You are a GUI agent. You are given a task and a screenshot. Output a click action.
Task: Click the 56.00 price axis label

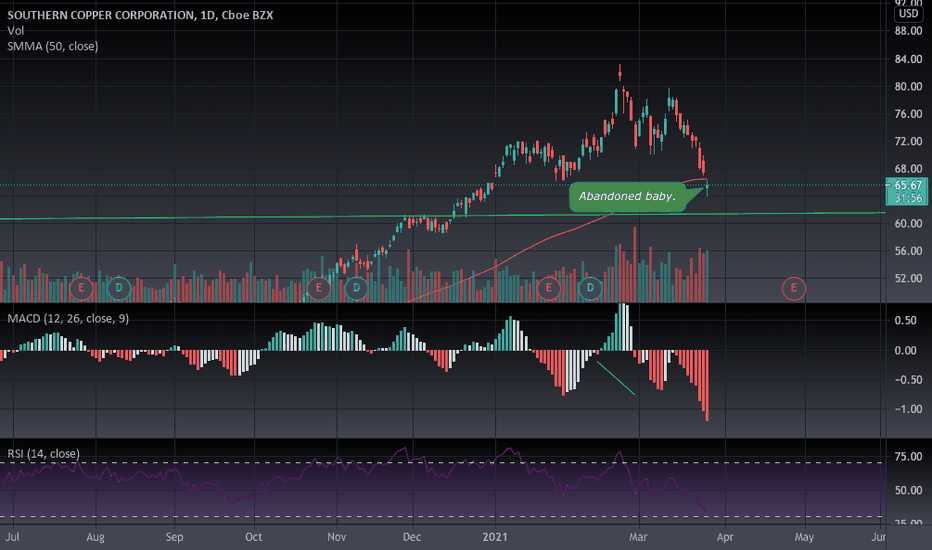(x=908, y=251)
